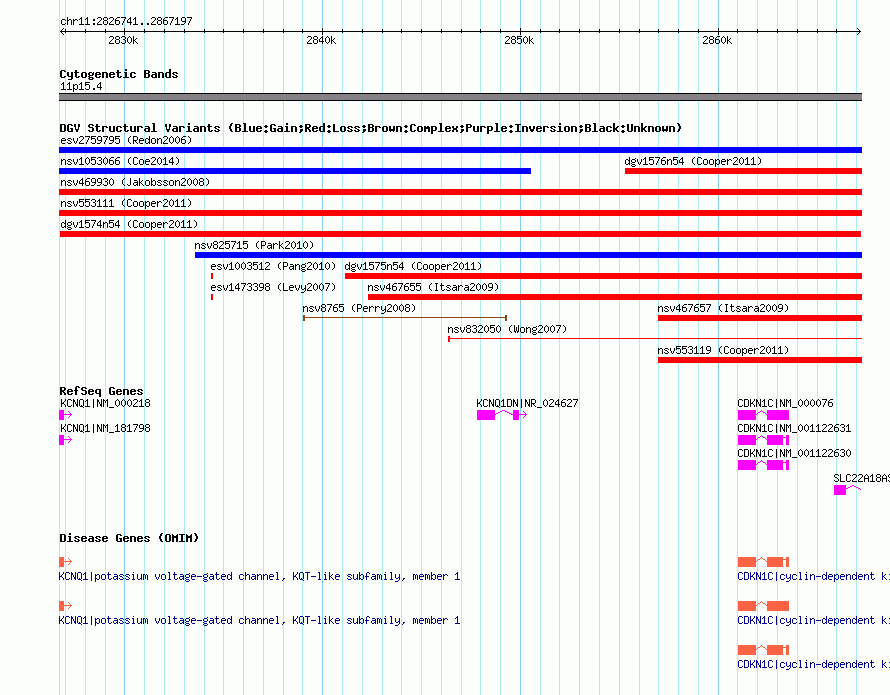The width and height of the screenshot is (890, 695).
Task: Click the CDKN1C|NM_001122630 gene model
Action: tap(763, 465)
